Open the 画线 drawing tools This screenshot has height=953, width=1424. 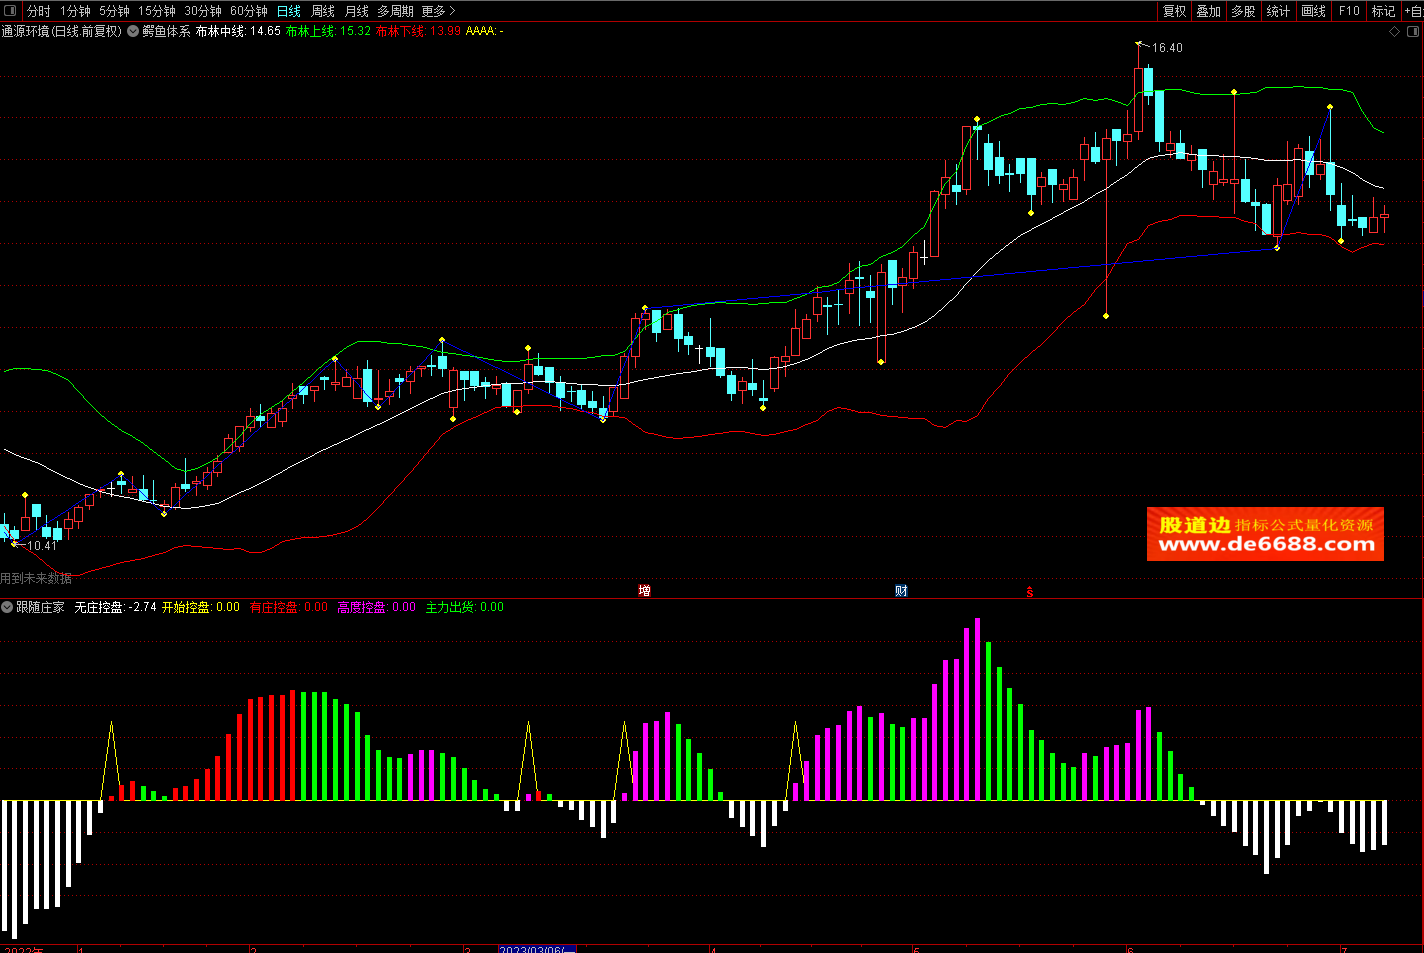[1313, 11]
